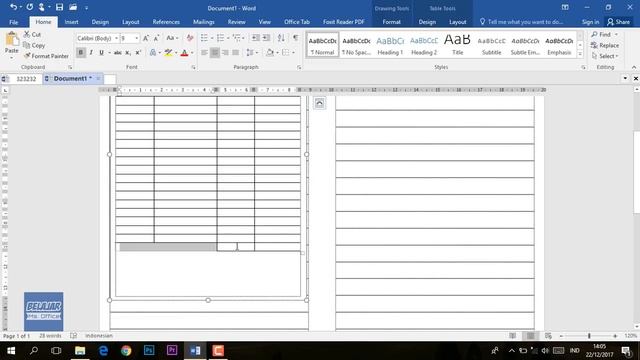
Task: Activate the Format Painter tool
Action: (x=46, y=56)
